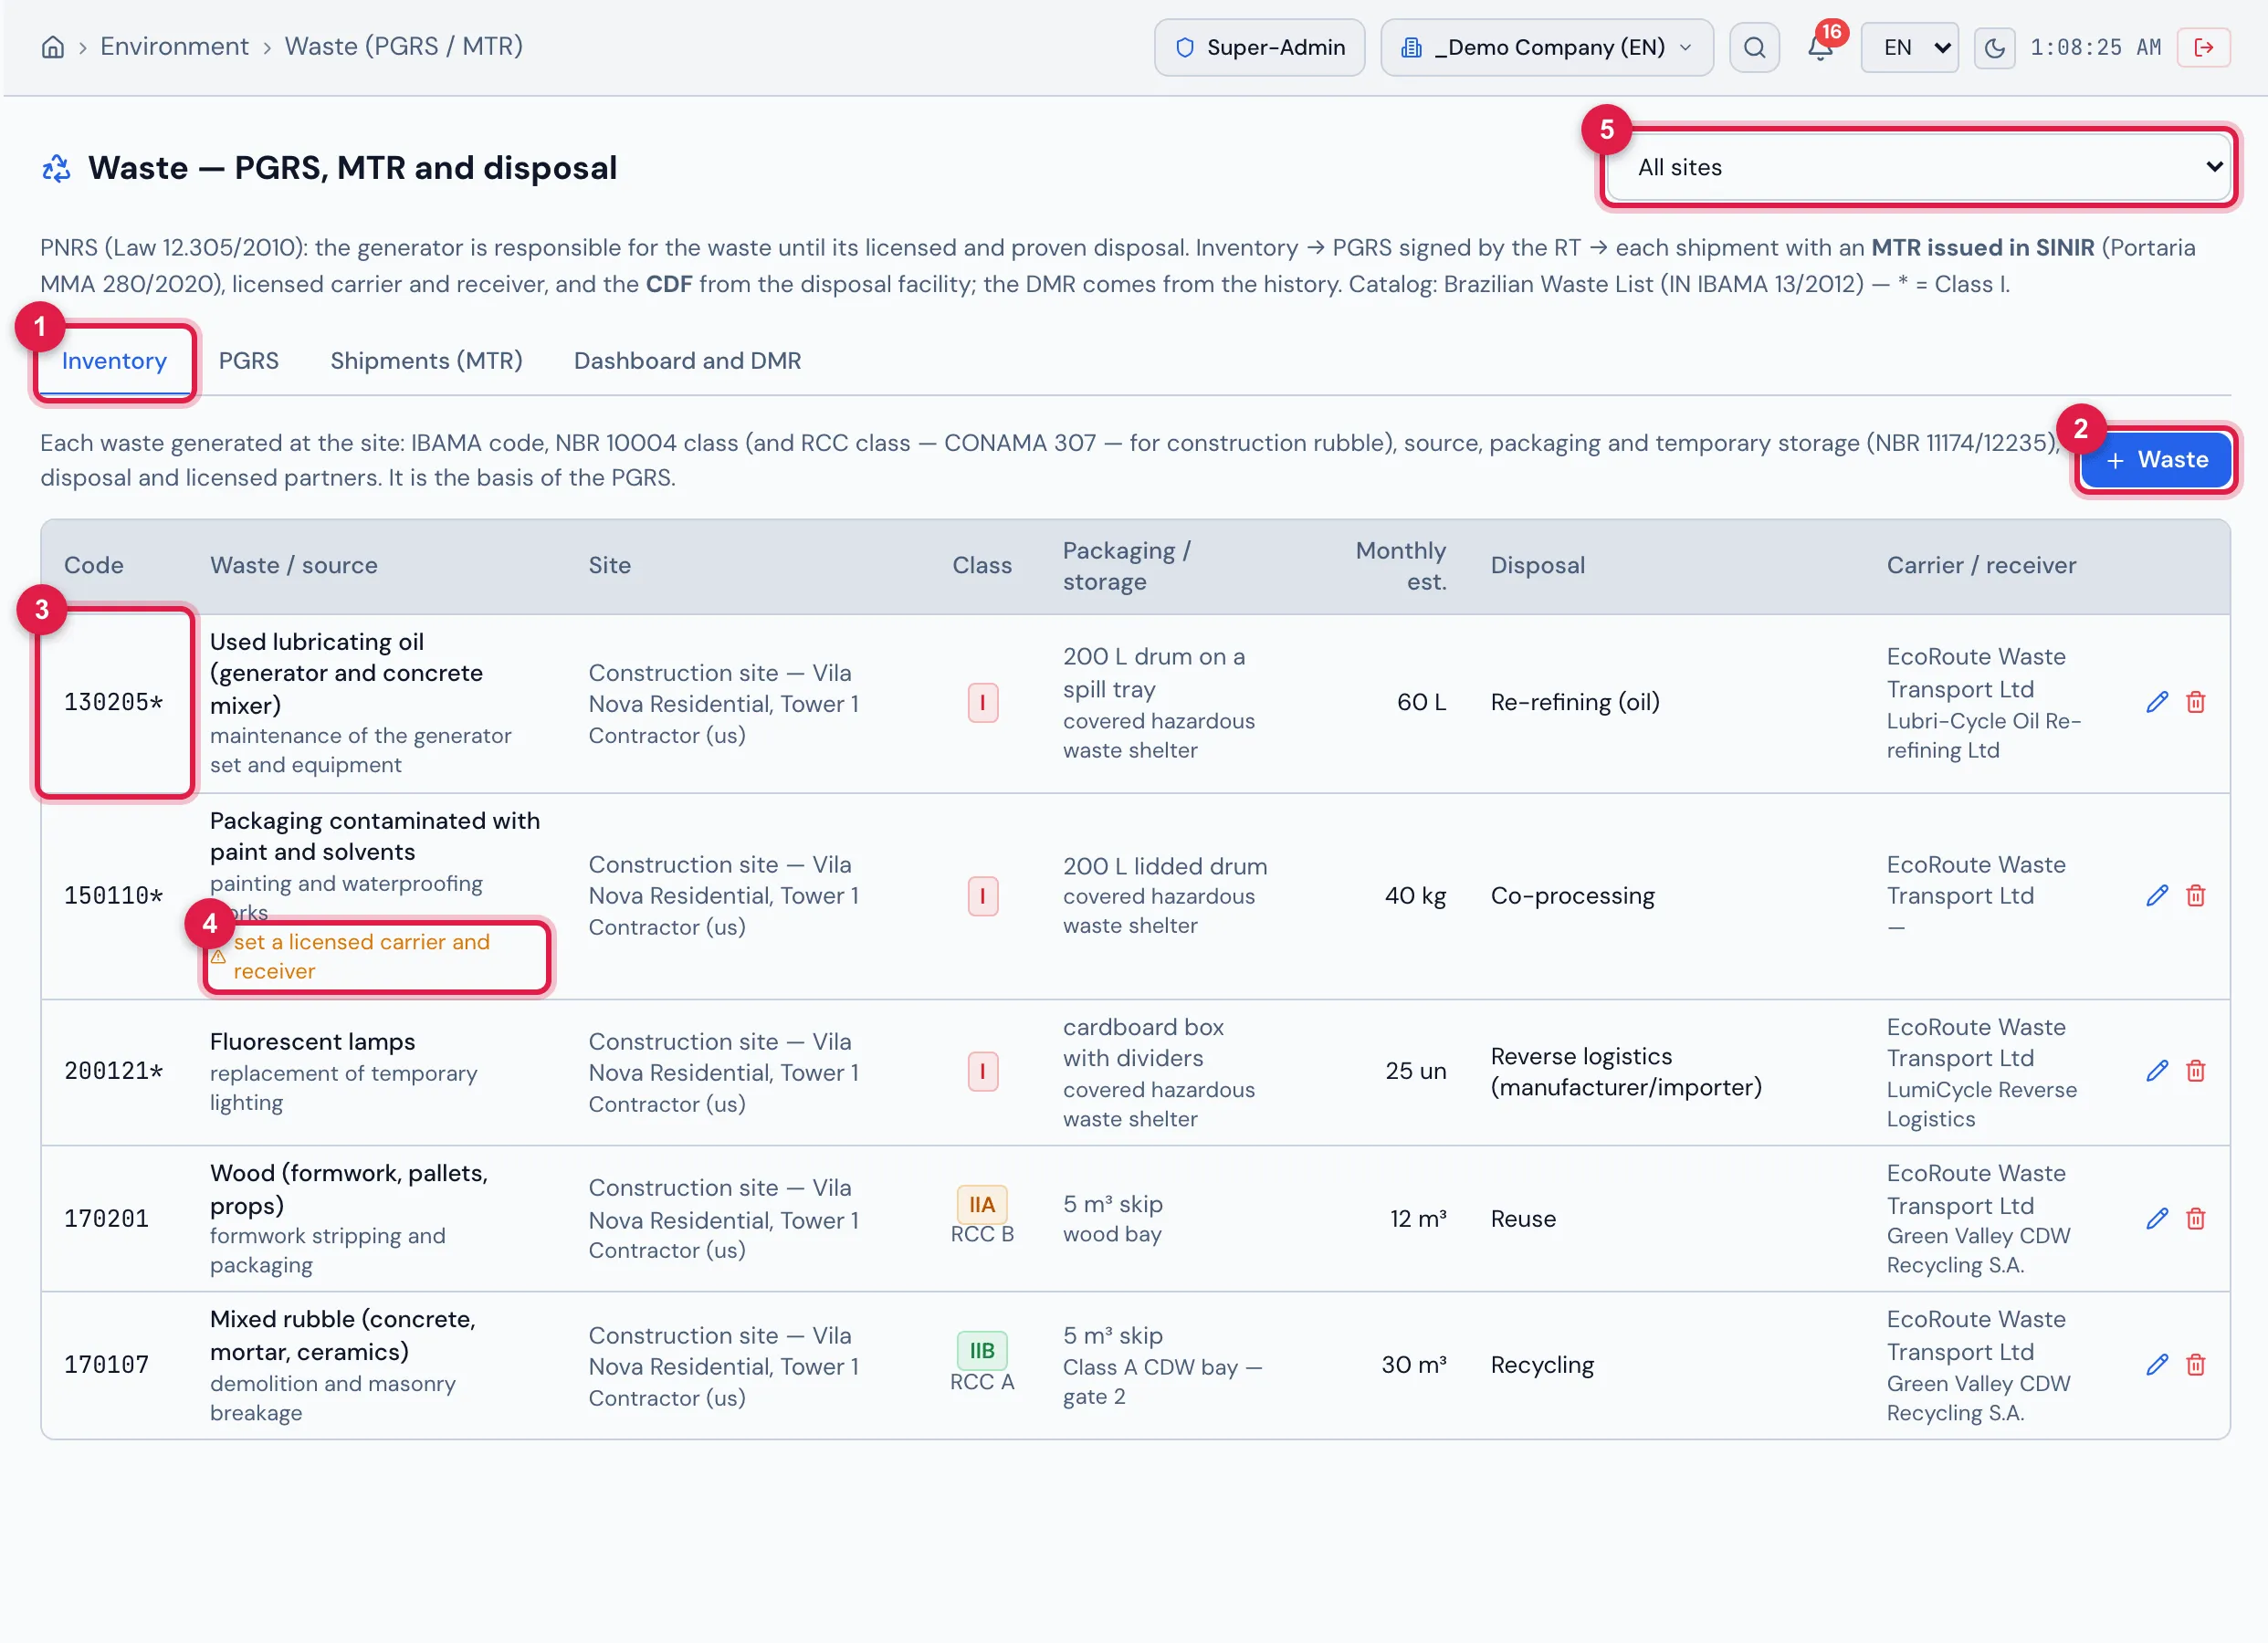The width and height of the screenshot is (2268, 1643).
Task: Click the Co-processing disposal cell
Action: (x=1572, y=895)
